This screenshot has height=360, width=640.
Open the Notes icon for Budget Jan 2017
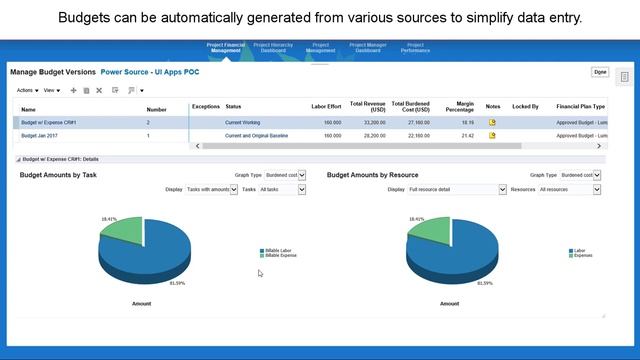(x=492, y=135)
